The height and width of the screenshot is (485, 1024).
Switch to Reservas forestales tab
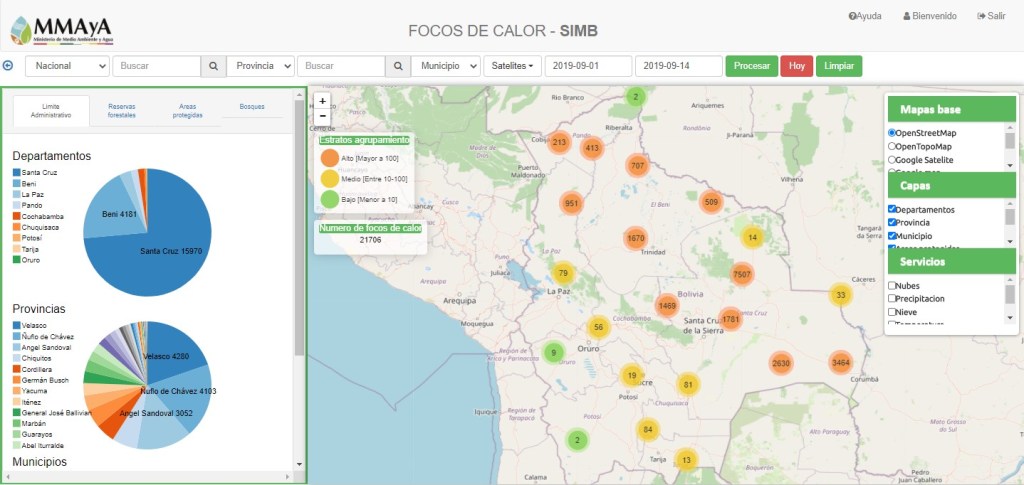click(121, 110)
